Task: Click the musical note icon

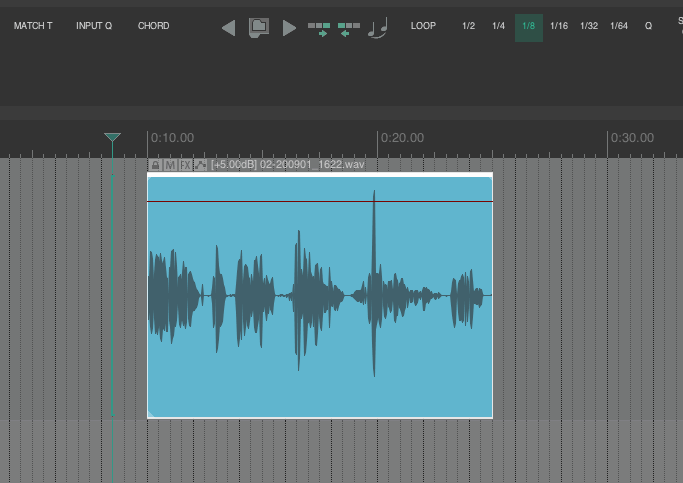Action: click(377, 28)
